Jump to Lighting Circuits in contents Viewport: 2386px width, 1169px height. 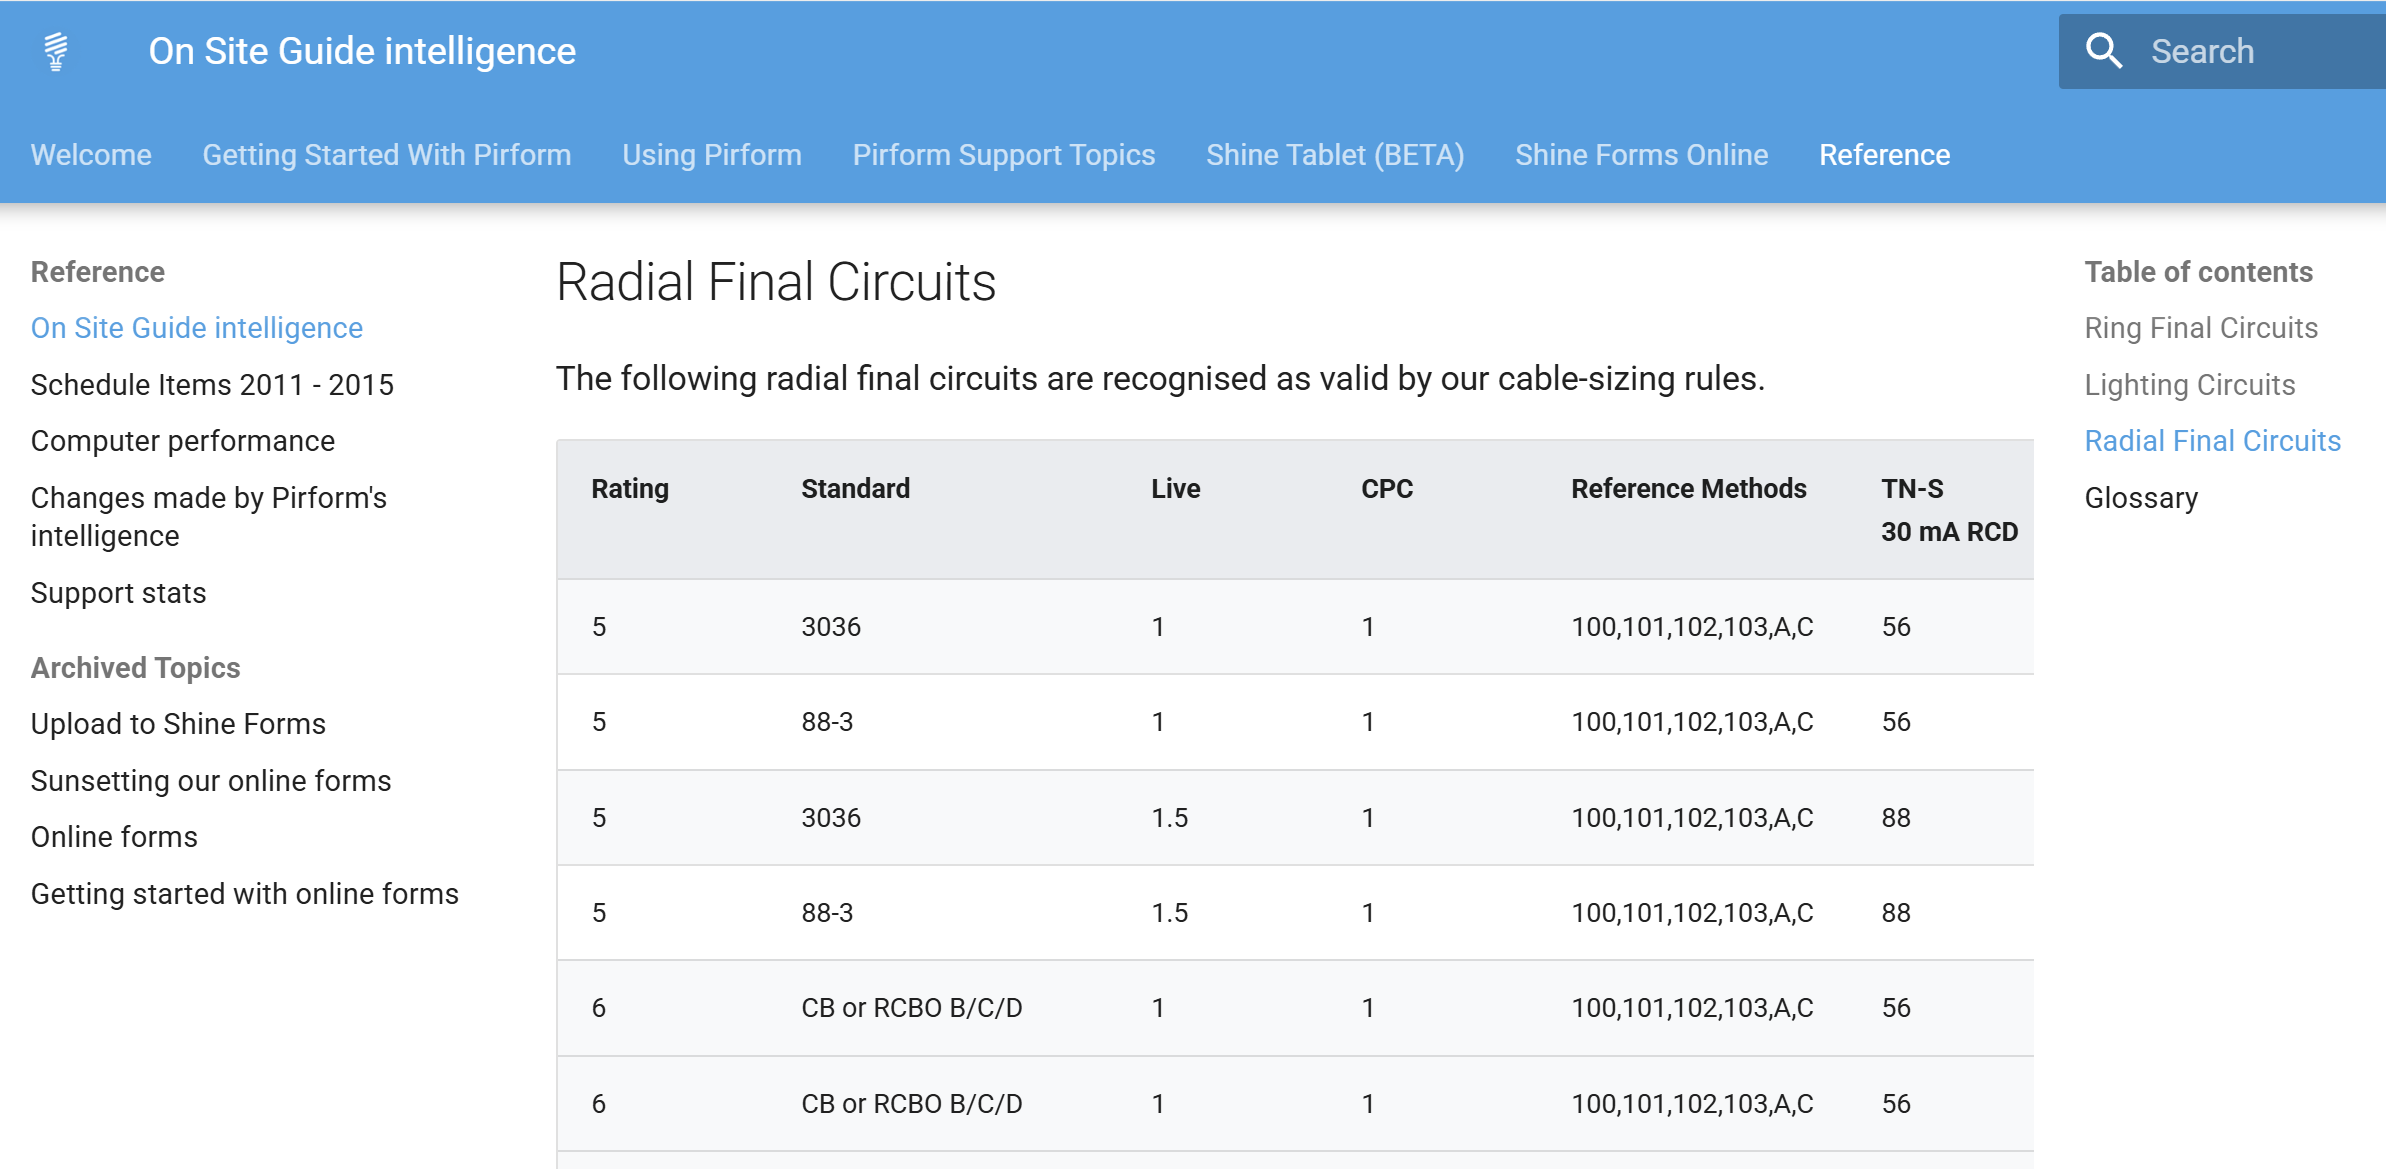tap(2189, 385)
